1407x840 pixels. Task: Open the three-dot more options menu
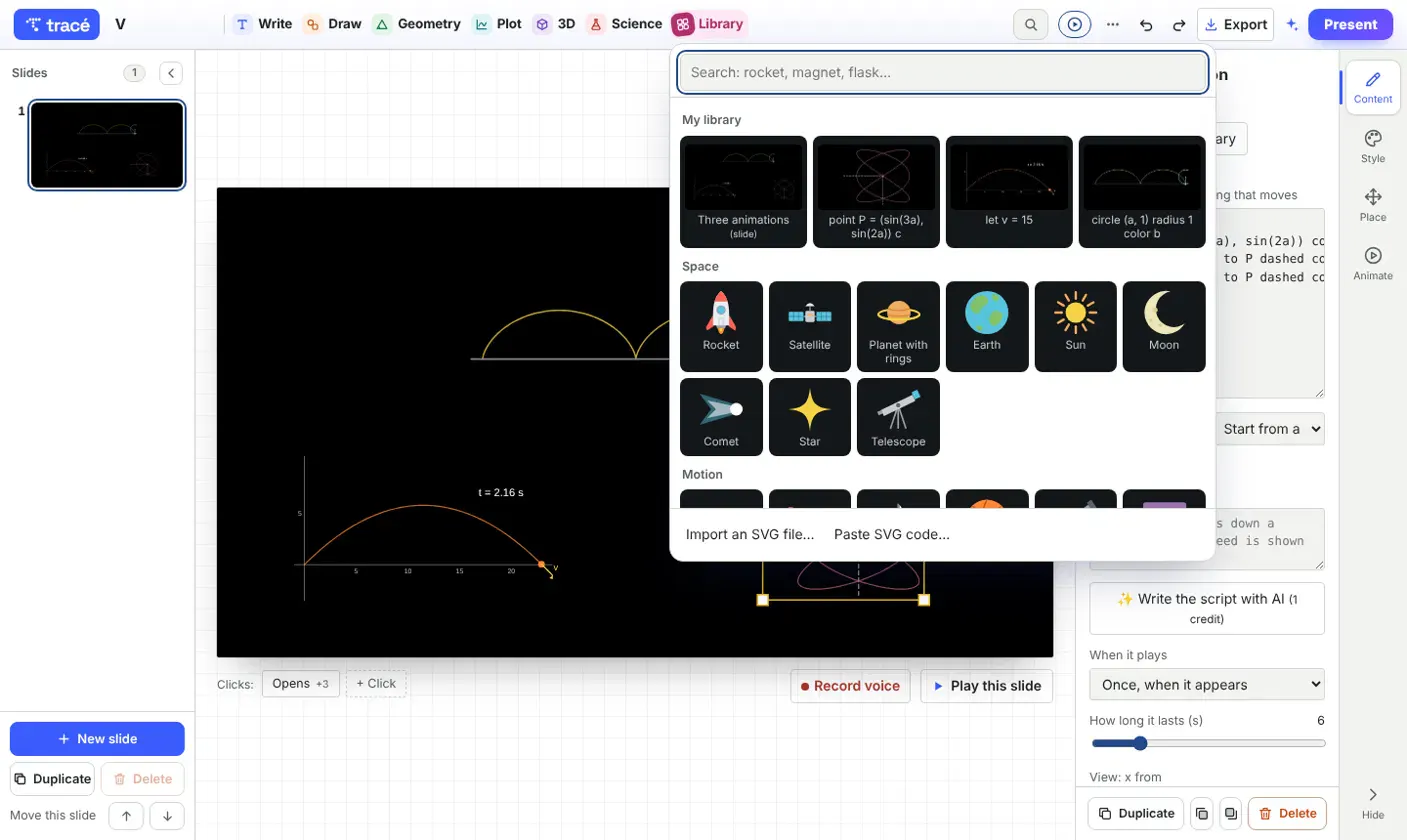pos(1113,25)
